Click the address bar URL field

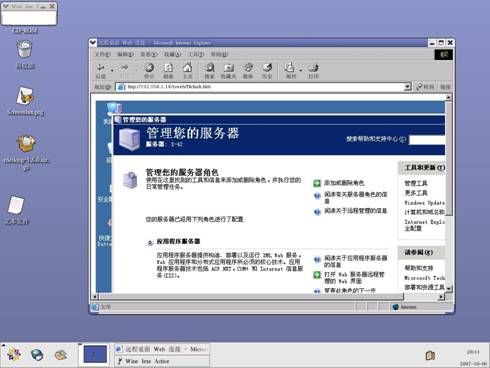point(263,87)
